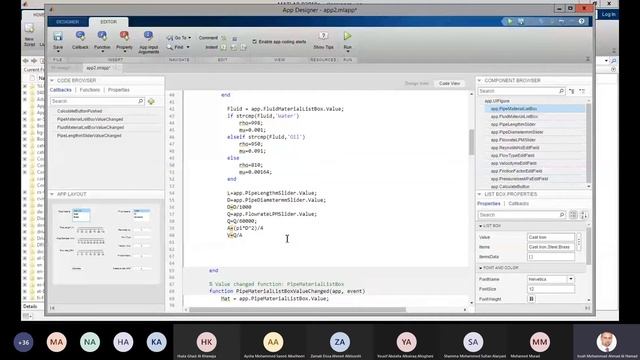Select participant tile HK
The height and width of the screenshot is (360, 640).
(207, 342)
